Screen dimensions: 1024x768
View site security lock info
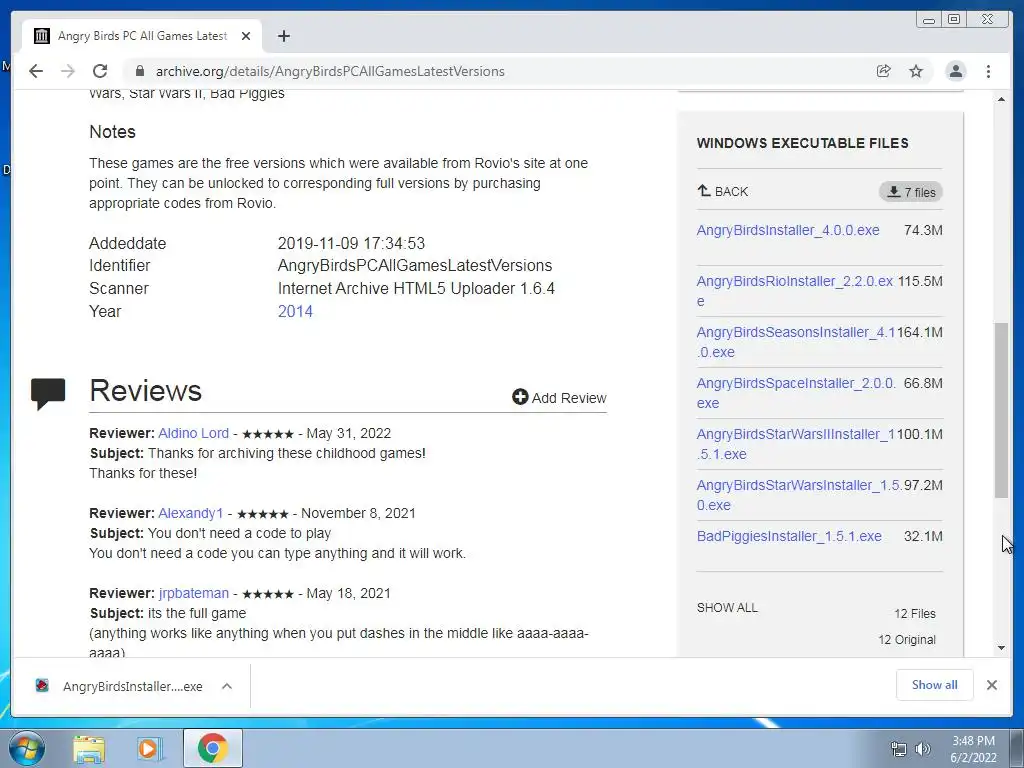pos(140,71)
